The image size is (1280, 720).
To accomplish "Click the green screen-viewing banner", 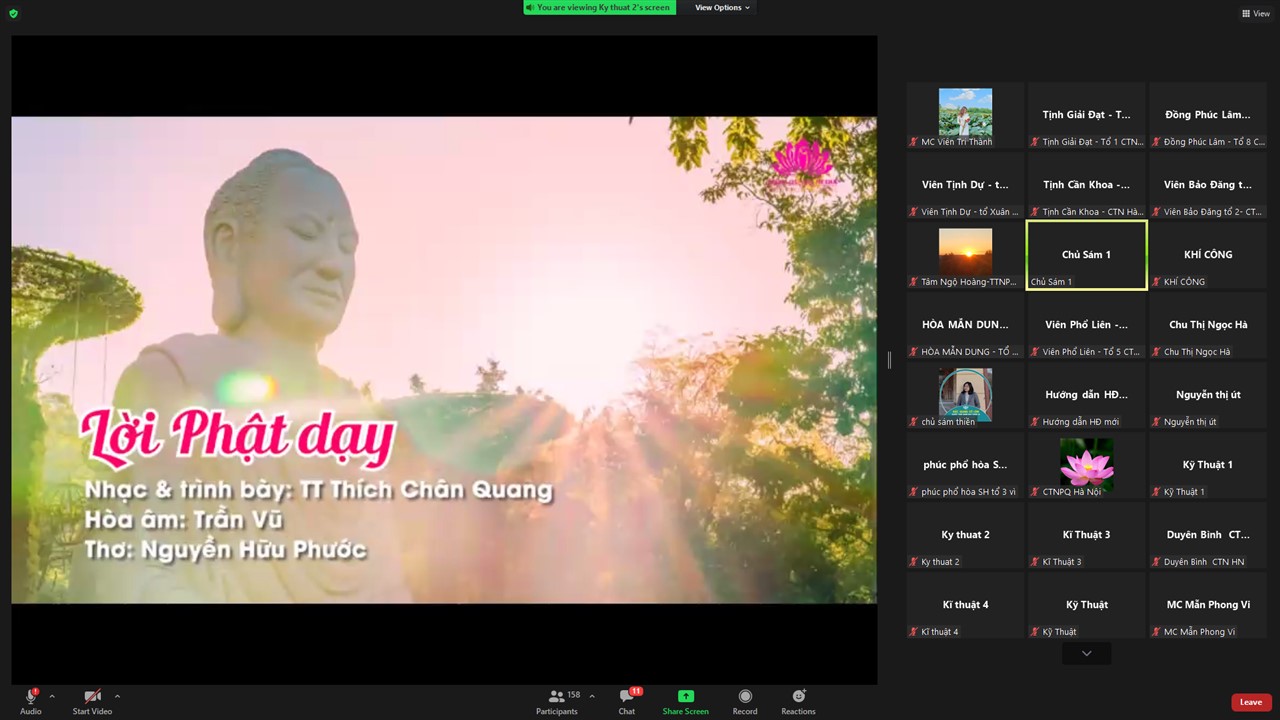I will pyautogui.click(x=599, y=8).
